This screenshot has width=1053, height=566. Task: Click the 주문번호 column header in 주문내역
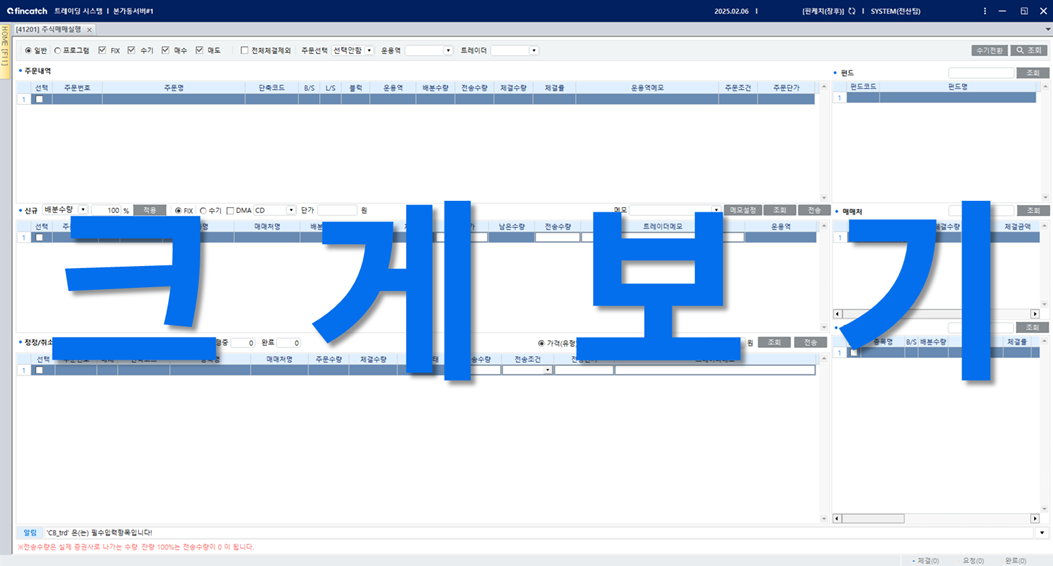pyautogui.click(x=77, y=88)
